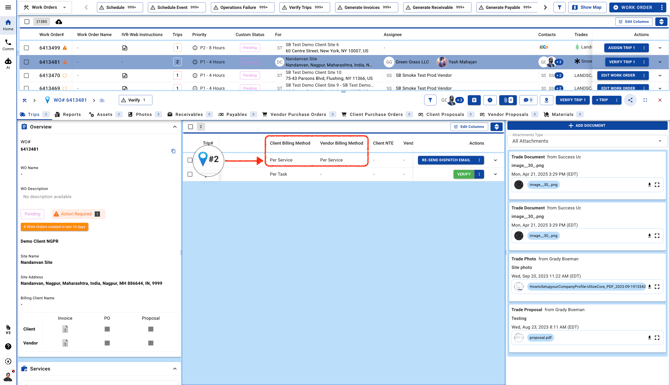Open the Vendor Proposal grid icon

point(151,343)
